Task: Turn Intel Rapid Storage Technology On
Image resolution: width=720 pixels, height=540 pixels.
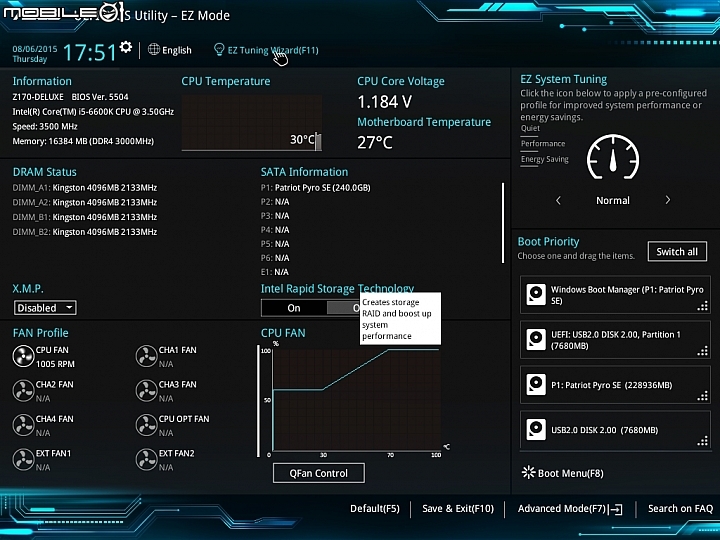Action: coord(294,308)
